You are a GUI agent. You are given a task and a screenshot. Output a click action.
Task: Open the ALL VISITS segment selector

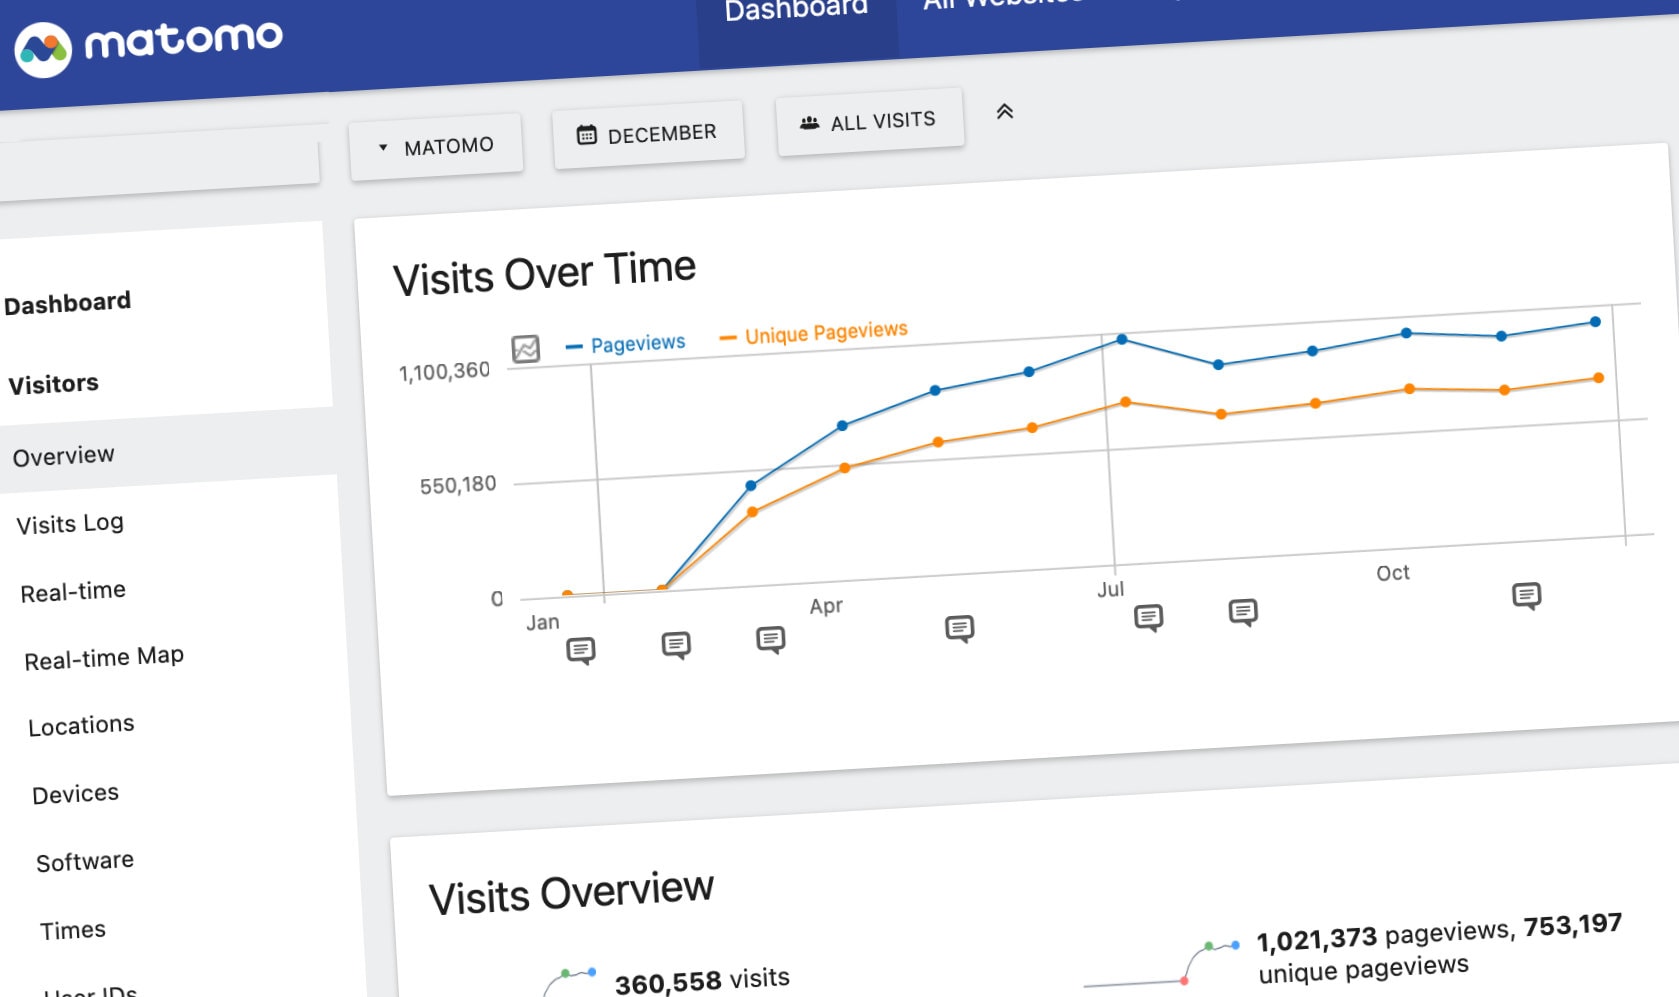(869, 122)
